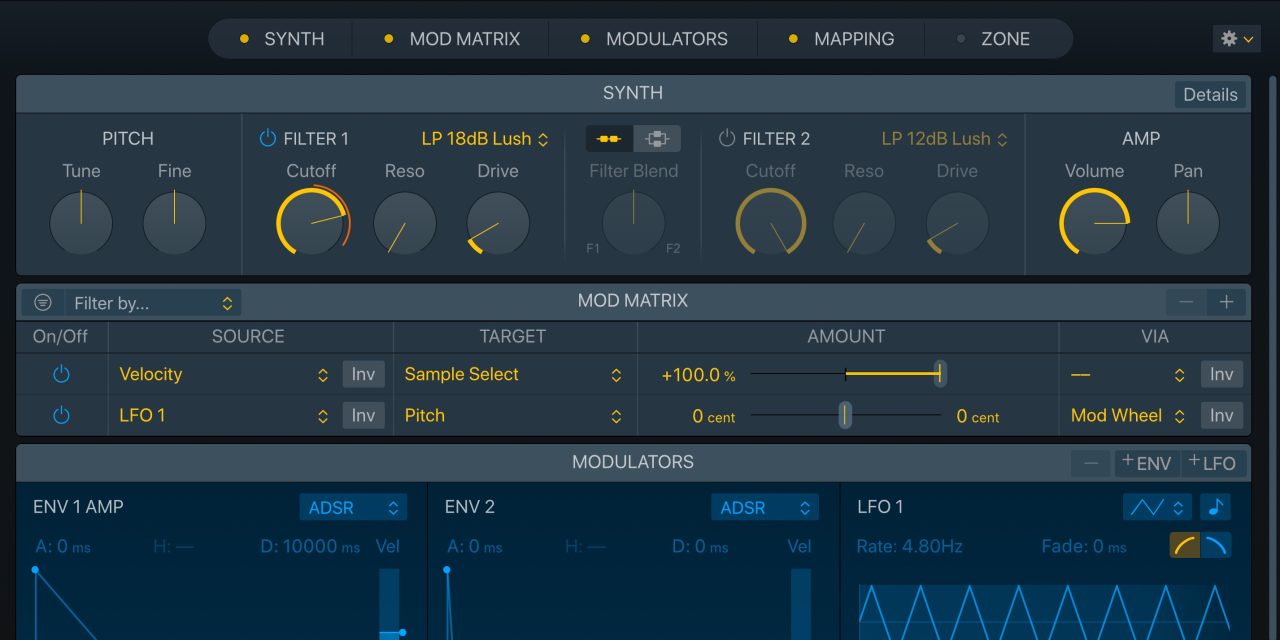Toggle Filter 1 power button

(x=267, y=139)
